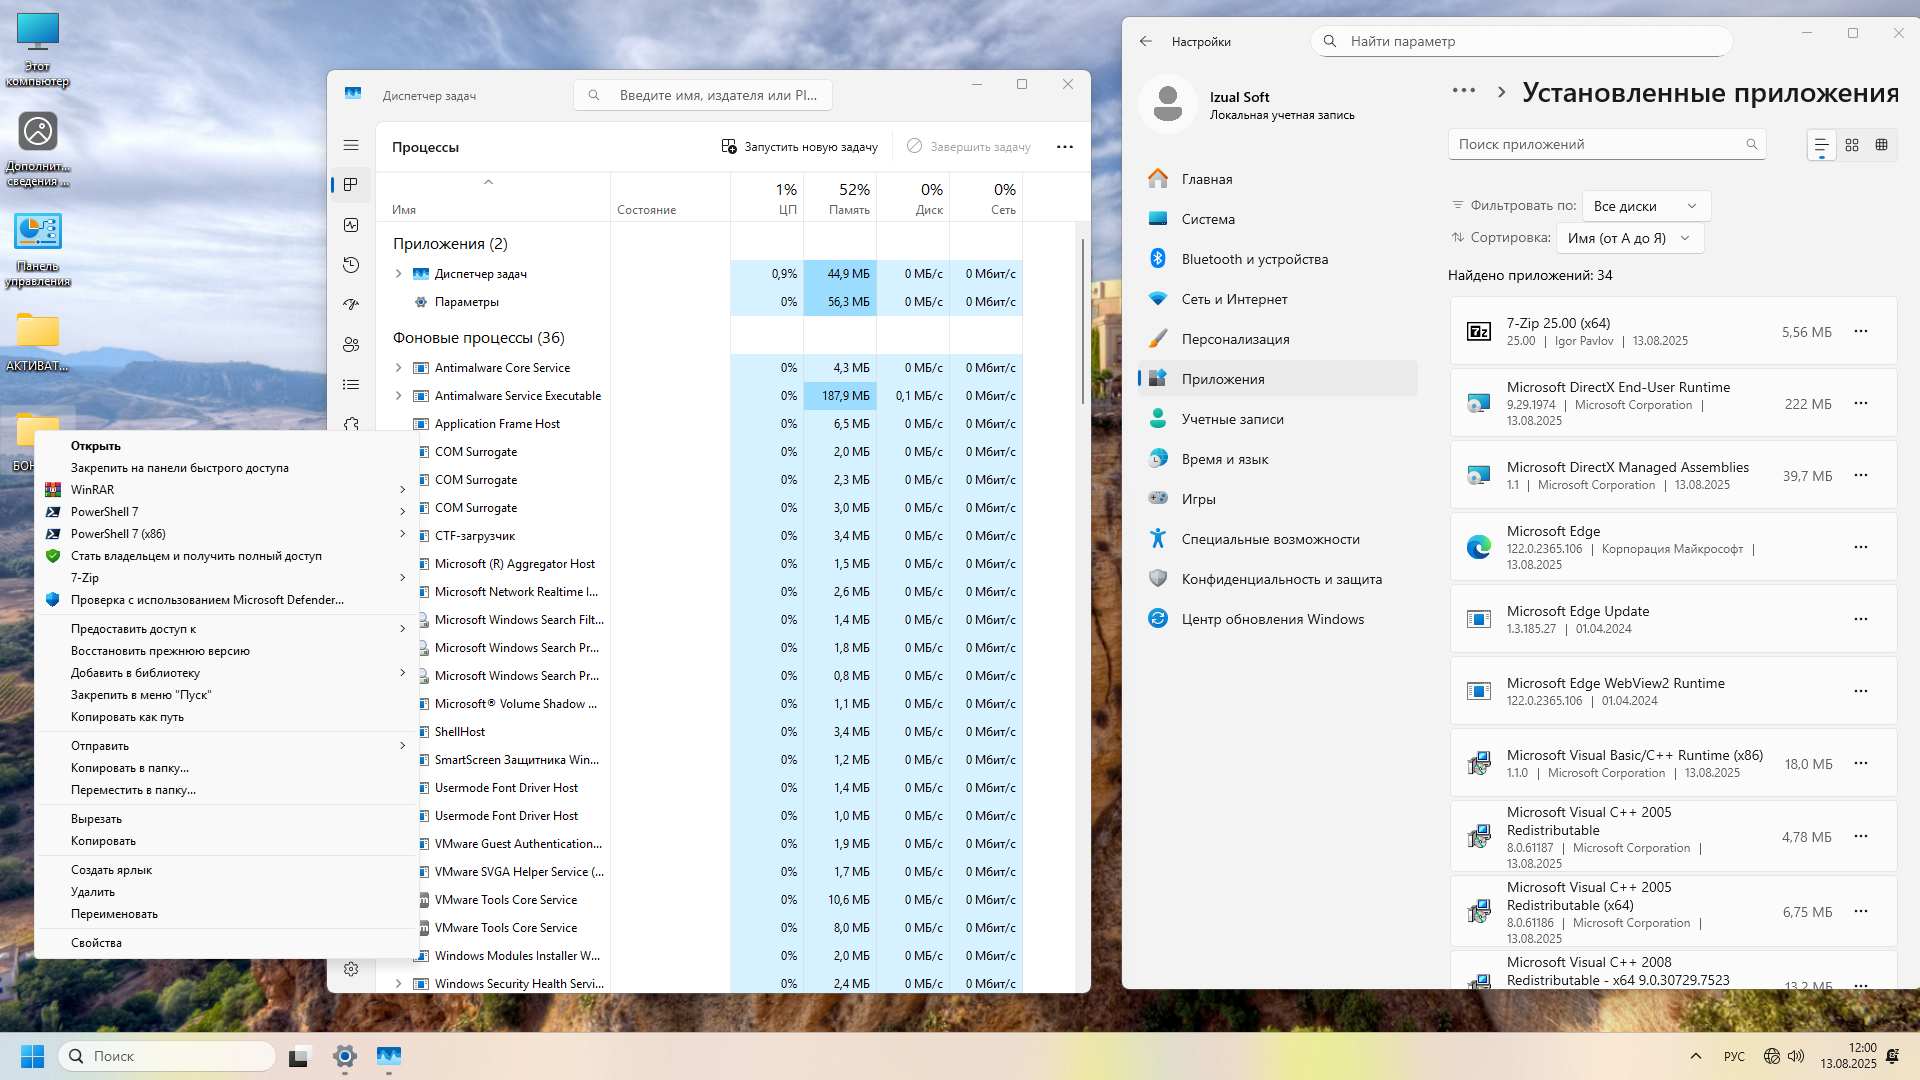Image resolution: width=1920 pixels, height=1080 pixels.
Task: Open Task Manager hamburger navigation menu
Action: coord(351,146)
